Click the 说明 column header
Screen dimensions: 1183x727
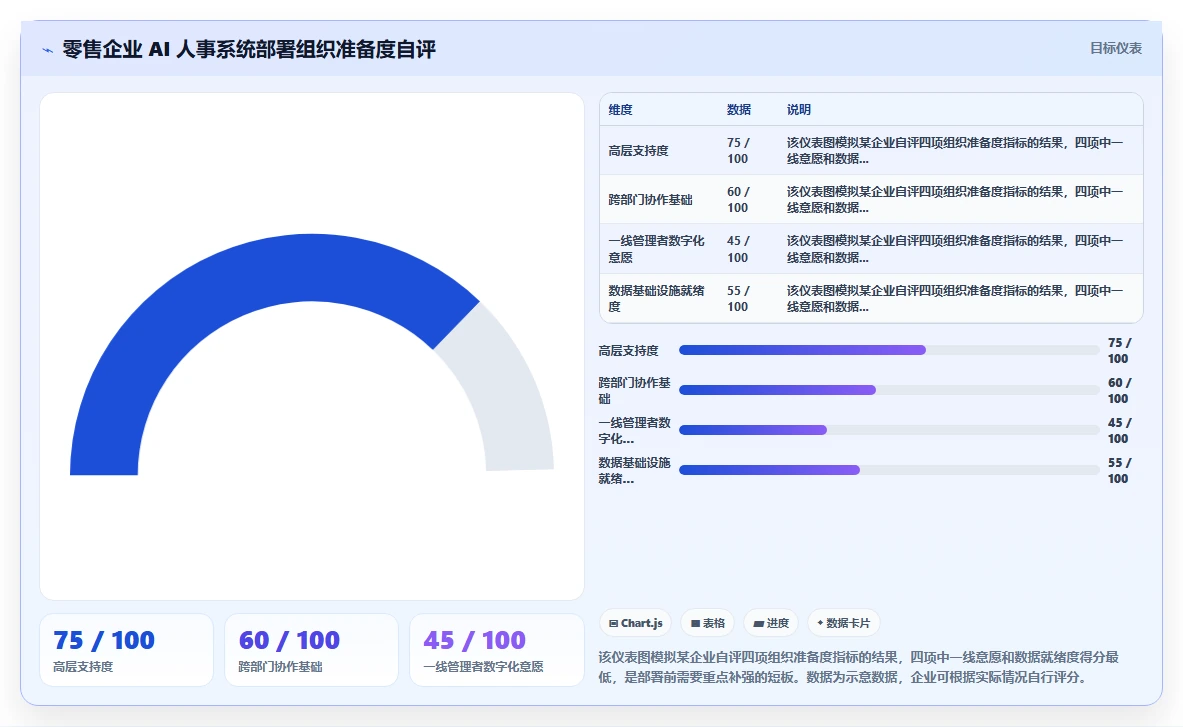(x=799, y=109)
